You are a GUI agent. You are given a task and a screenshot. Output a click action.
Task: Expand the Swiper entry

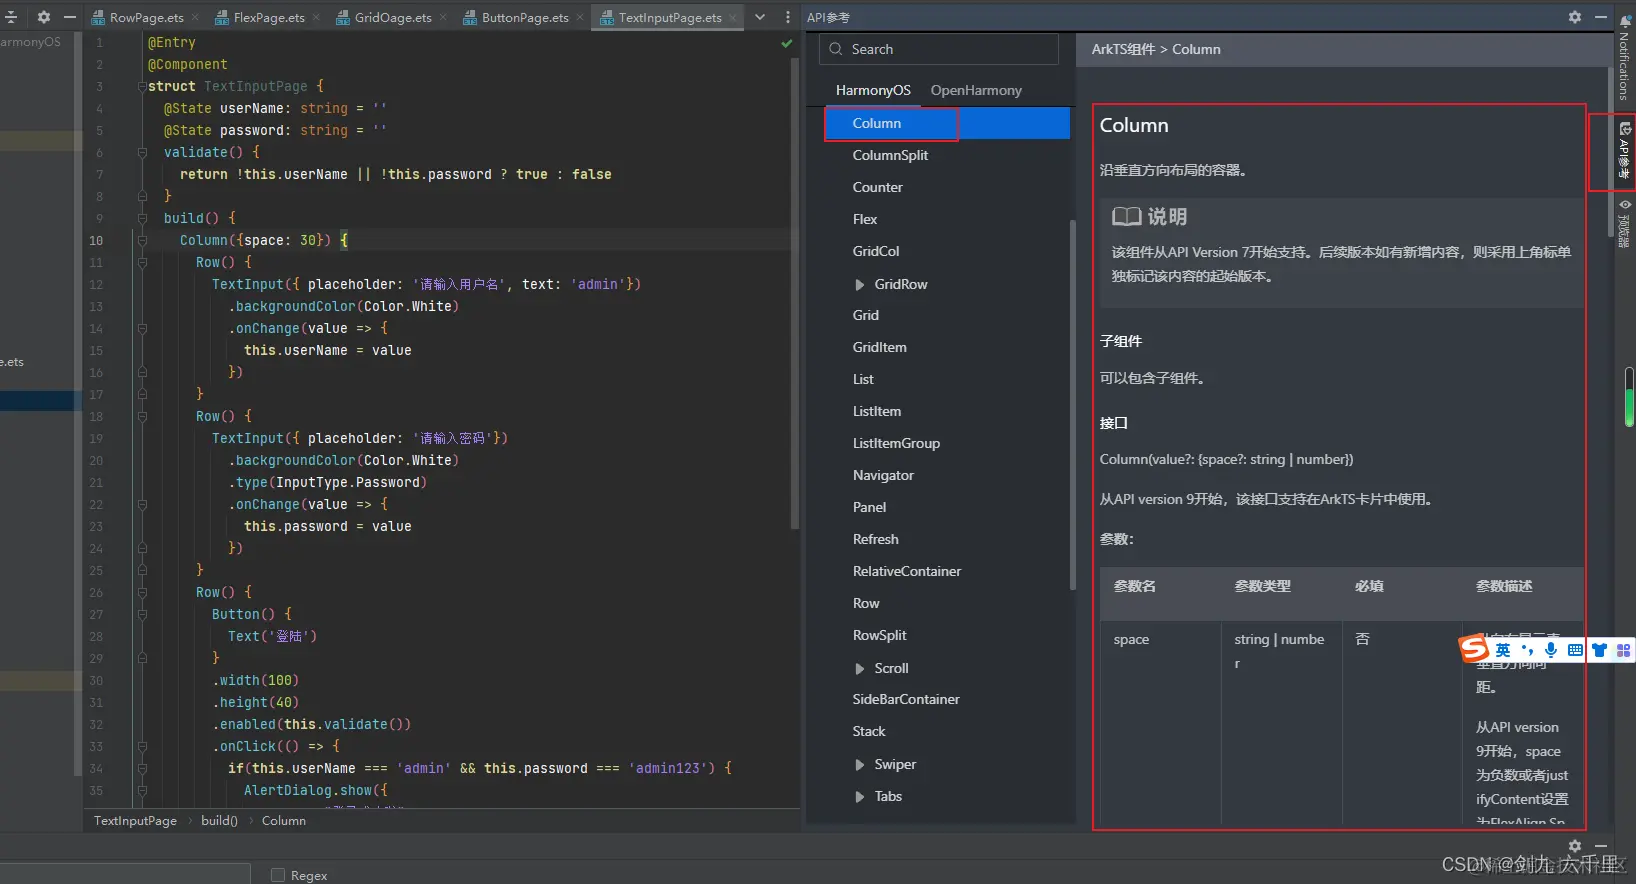coord(860,765)
